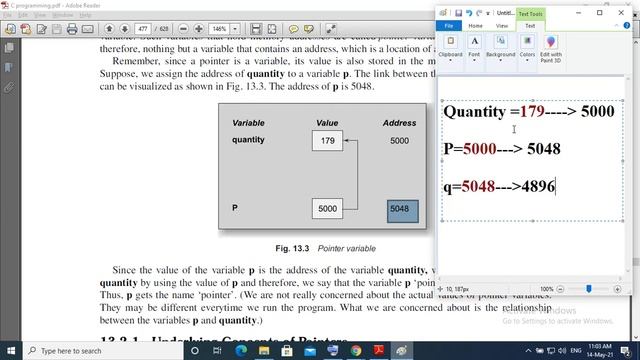The height and width of the screenshot is (360, 640).
Task: Show hidden system tray icons chevron
Action: [x=528, y=351]
